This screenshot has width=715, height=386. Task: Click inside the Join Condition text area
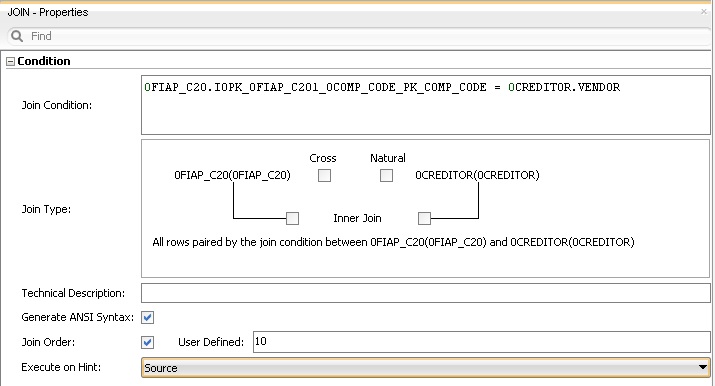pyautogui.click(x=425, y=105)
